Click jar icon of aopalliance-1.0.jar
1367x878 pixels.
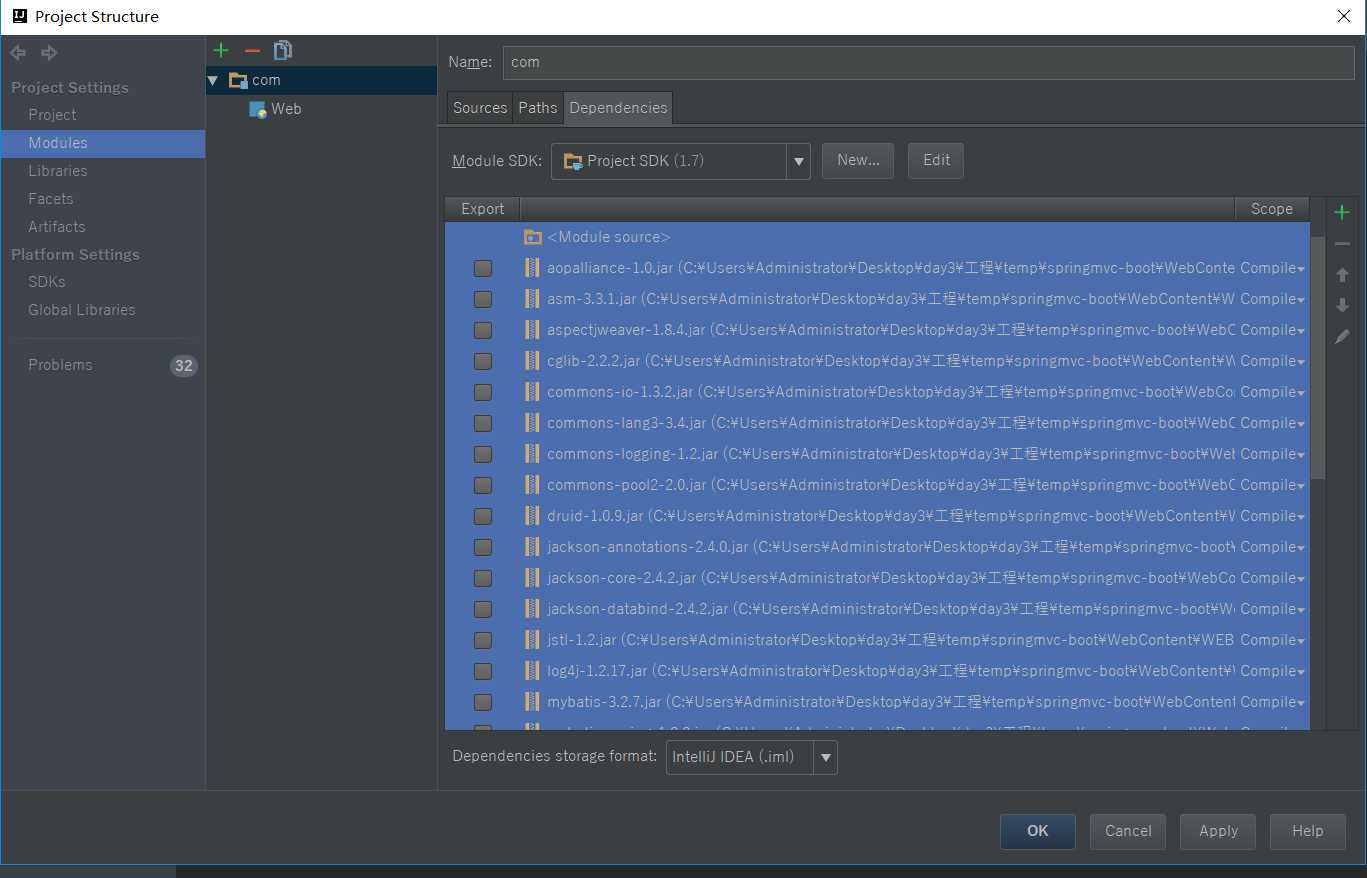coord(533,268)
